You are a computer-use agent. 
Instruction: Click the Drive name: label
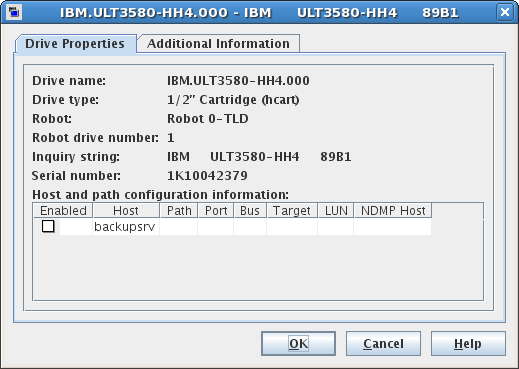69,81
